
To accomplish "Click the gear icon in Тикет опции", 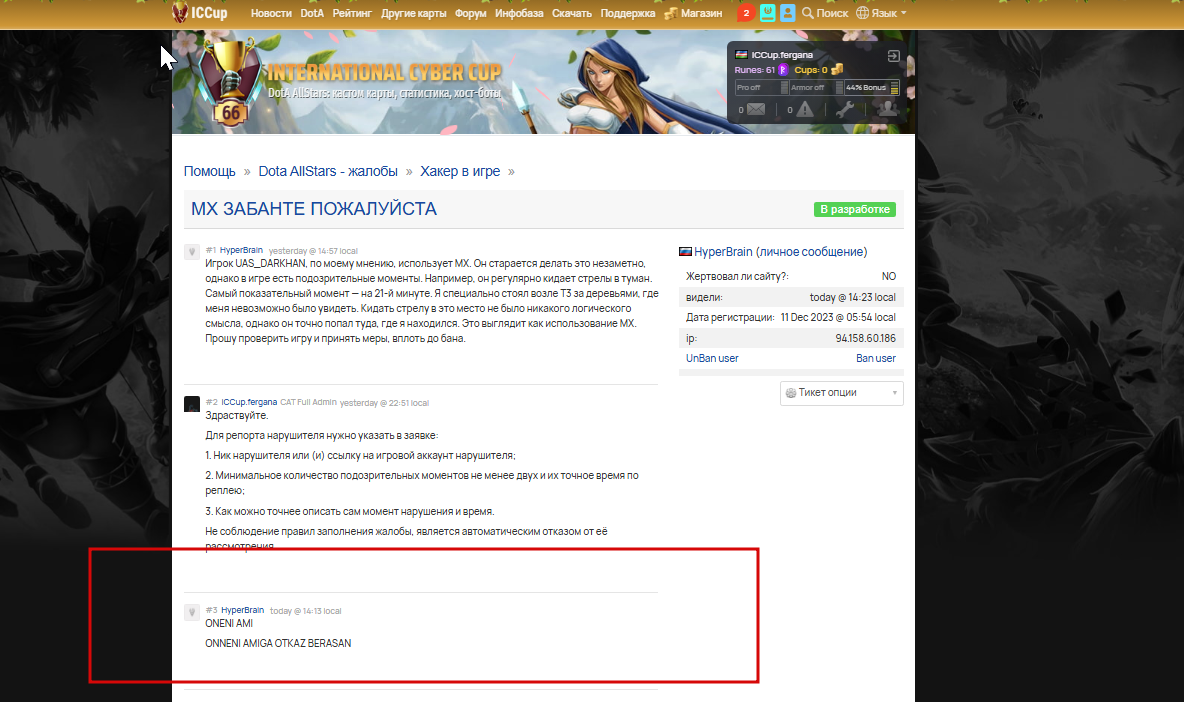I will (x=791, y=393).
